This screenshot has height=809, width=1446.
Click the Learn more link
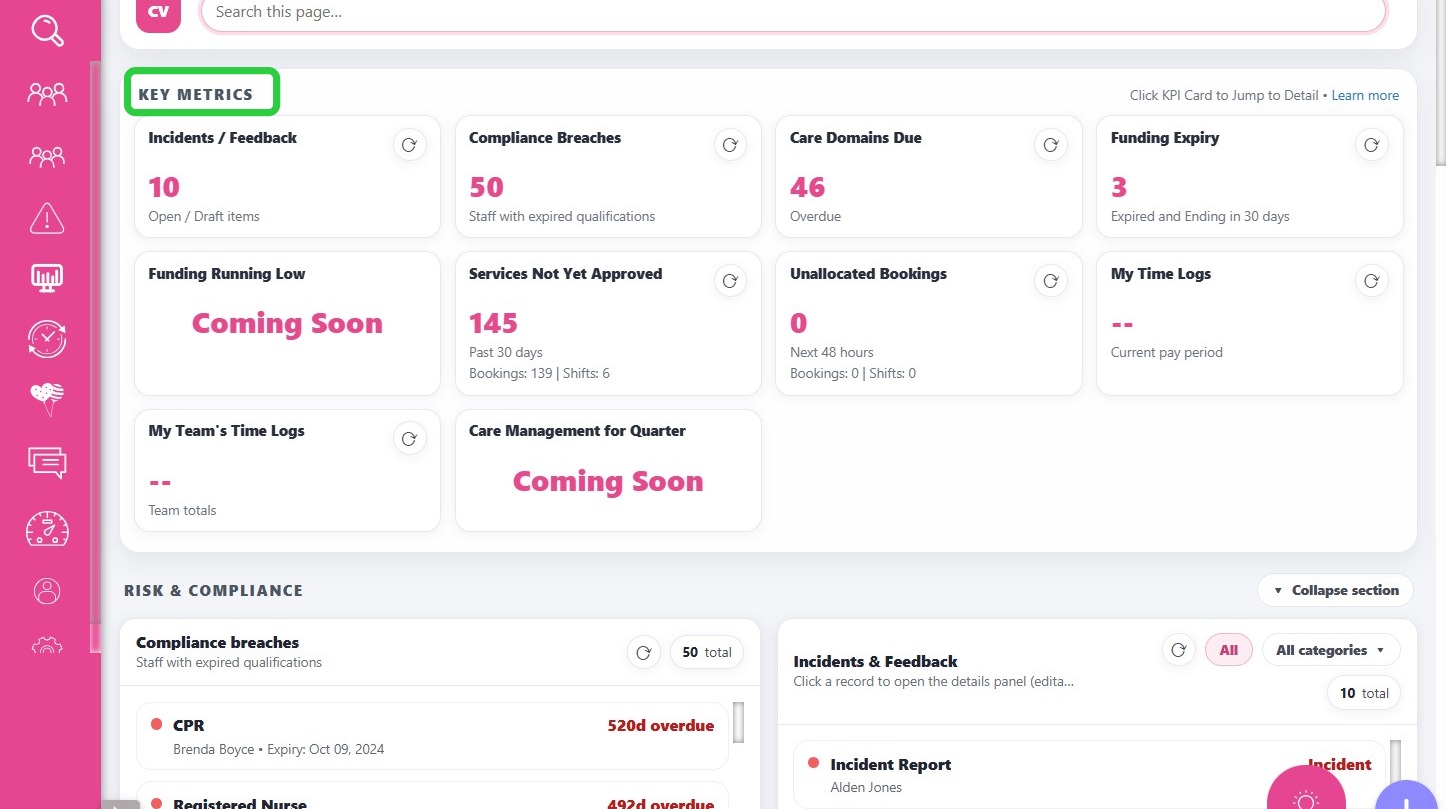1365,95
